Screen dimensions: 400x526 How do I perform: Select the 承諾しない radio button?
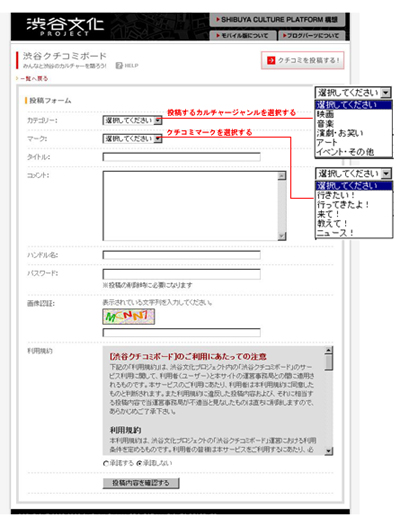pyautogui.click(x=139, y=464)
